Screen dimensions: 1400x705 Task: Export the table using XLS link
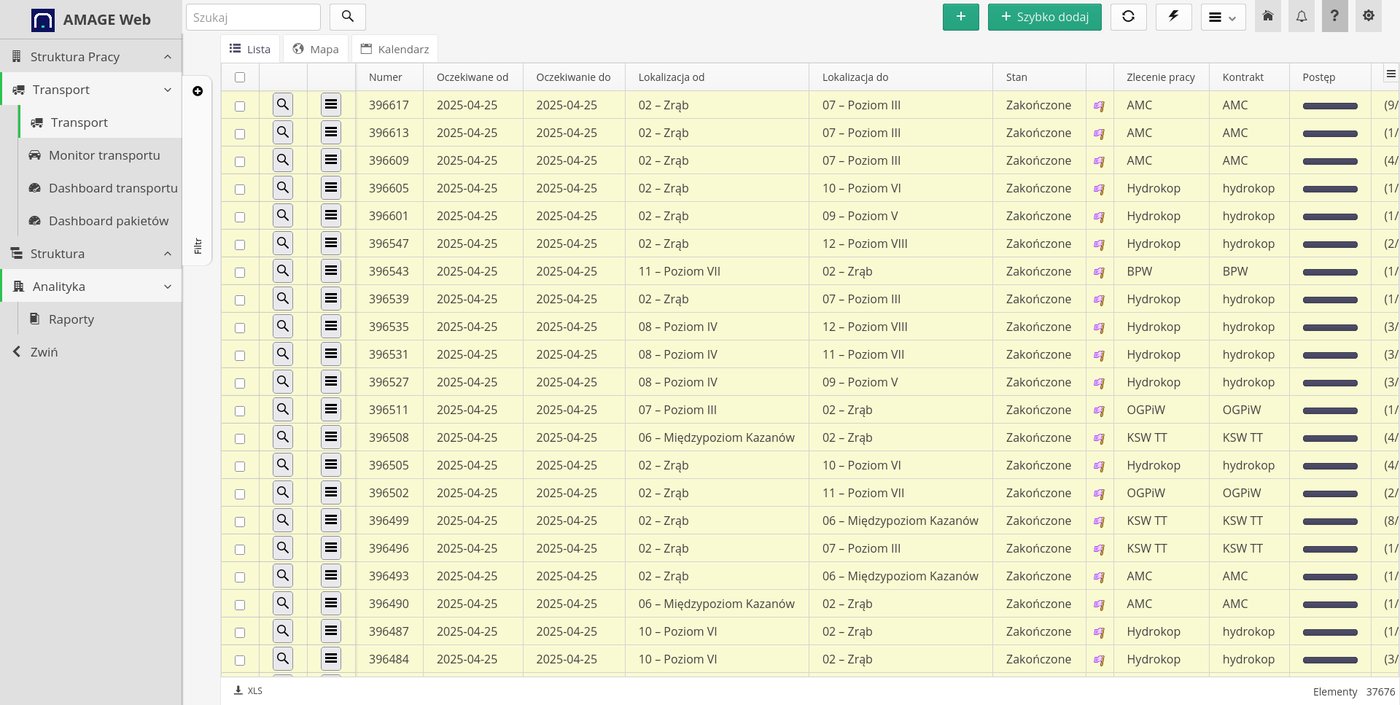(x=248, y=690)
